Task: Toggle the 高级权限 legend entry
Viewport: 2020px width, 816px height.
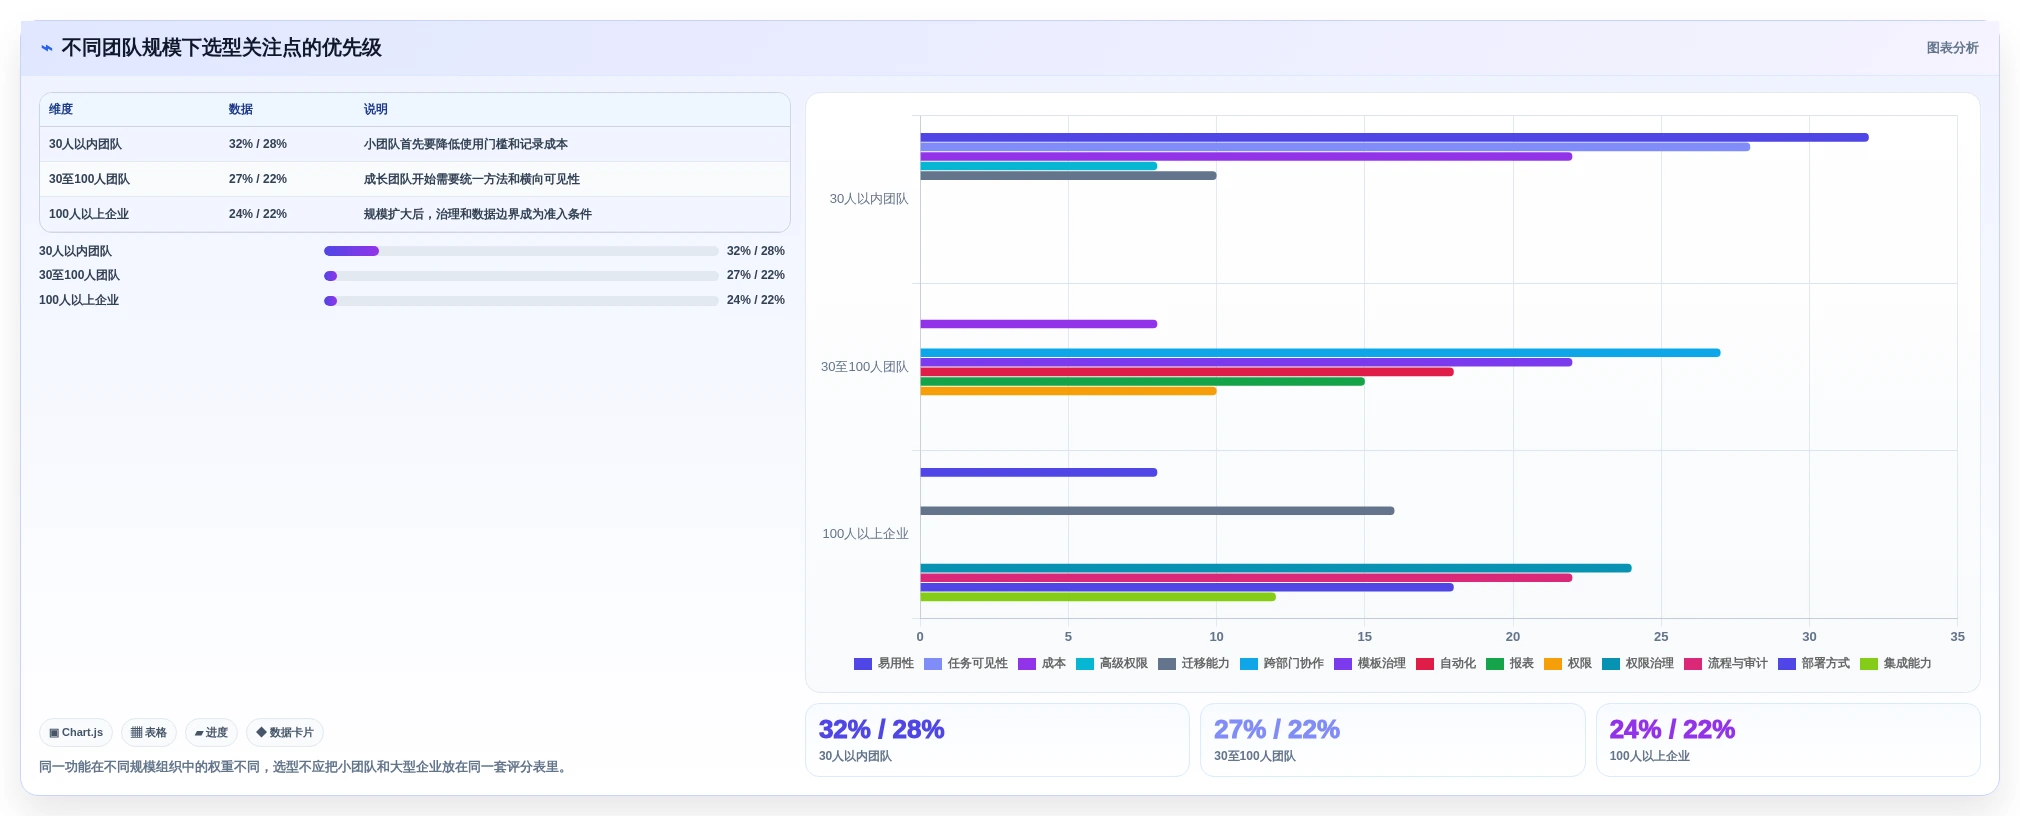Action: 1112,664
